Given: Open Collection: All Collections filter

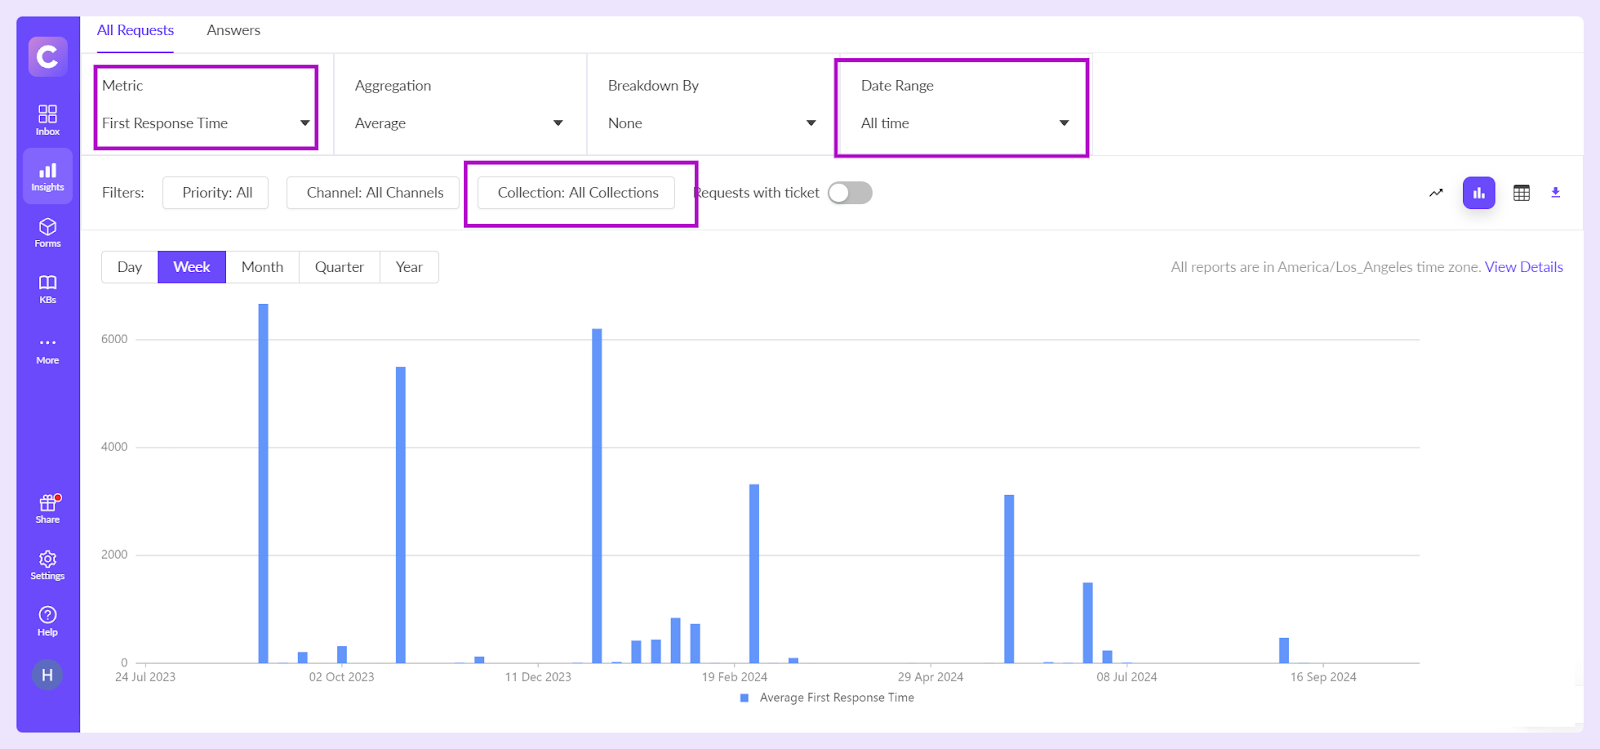Looking at the screenshot, I should pyautogui.click(x=577, y=193).
